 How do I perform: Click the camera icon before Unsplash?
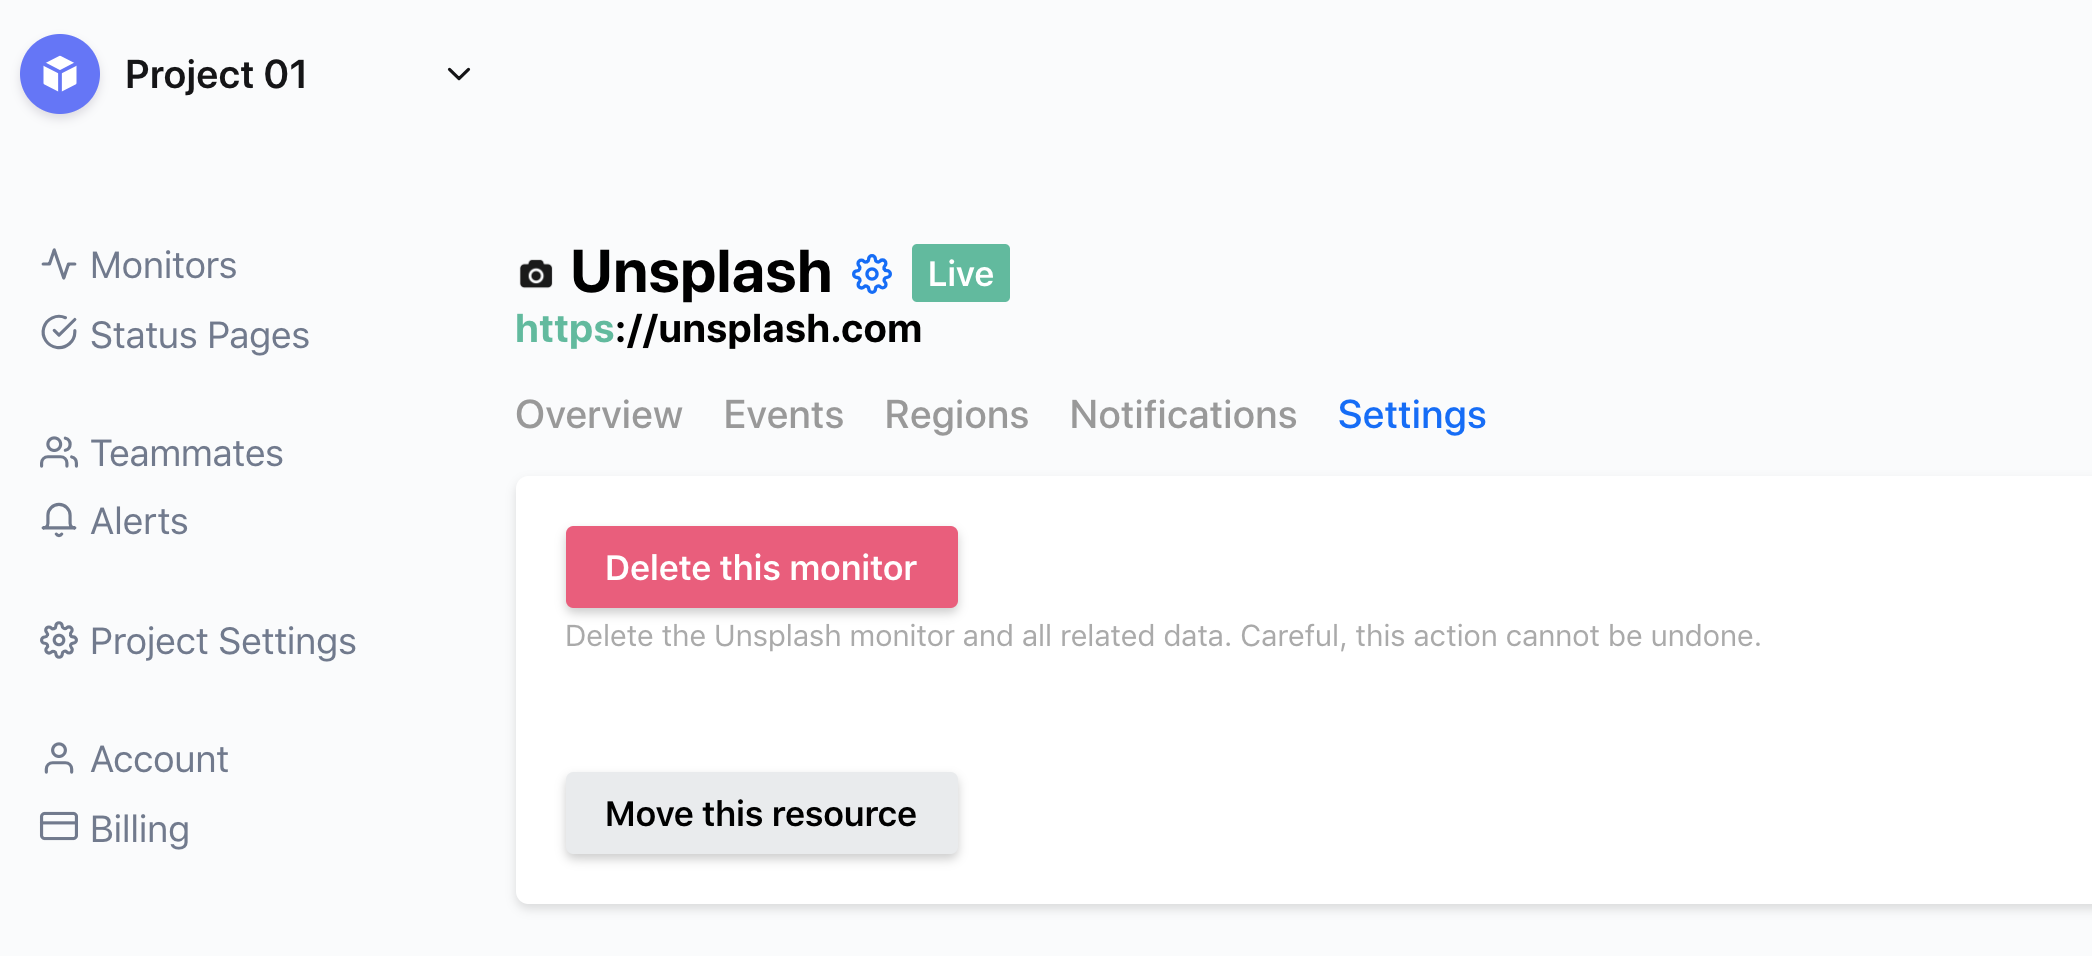tap(536, 274)
